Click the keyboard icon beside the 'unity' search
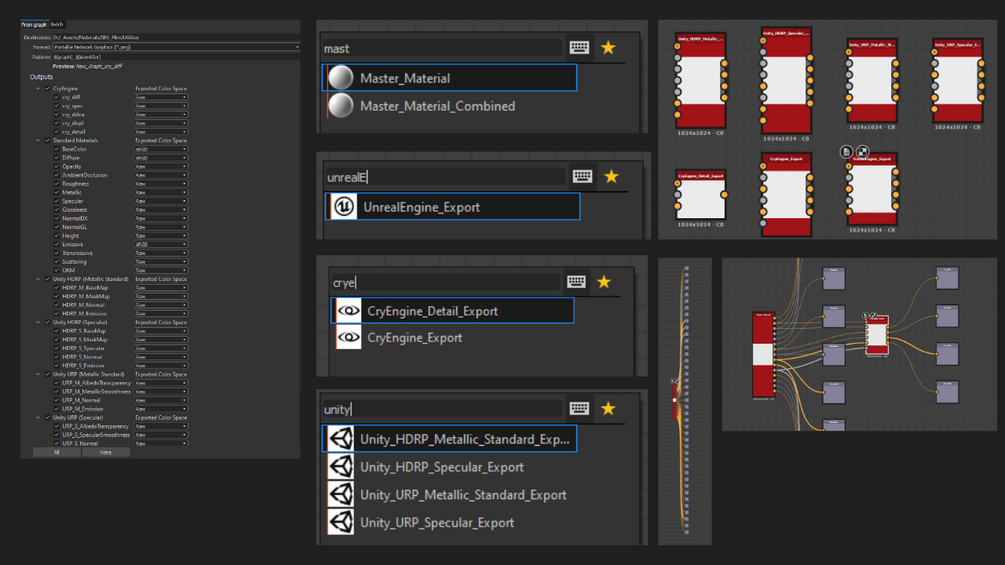Screen dimensions: 1005x565 [x=579, y=409]
